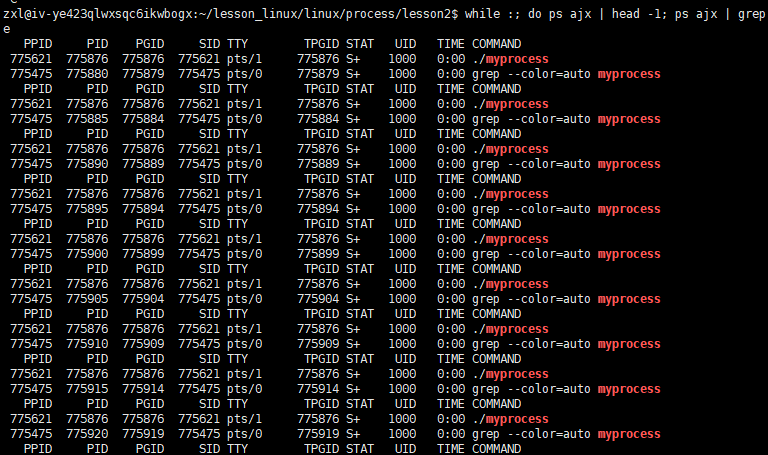The height and width of the screenshot is (455, 768).
Task: Click the lone wrapped letter "e" line
Action: (6, 29)
